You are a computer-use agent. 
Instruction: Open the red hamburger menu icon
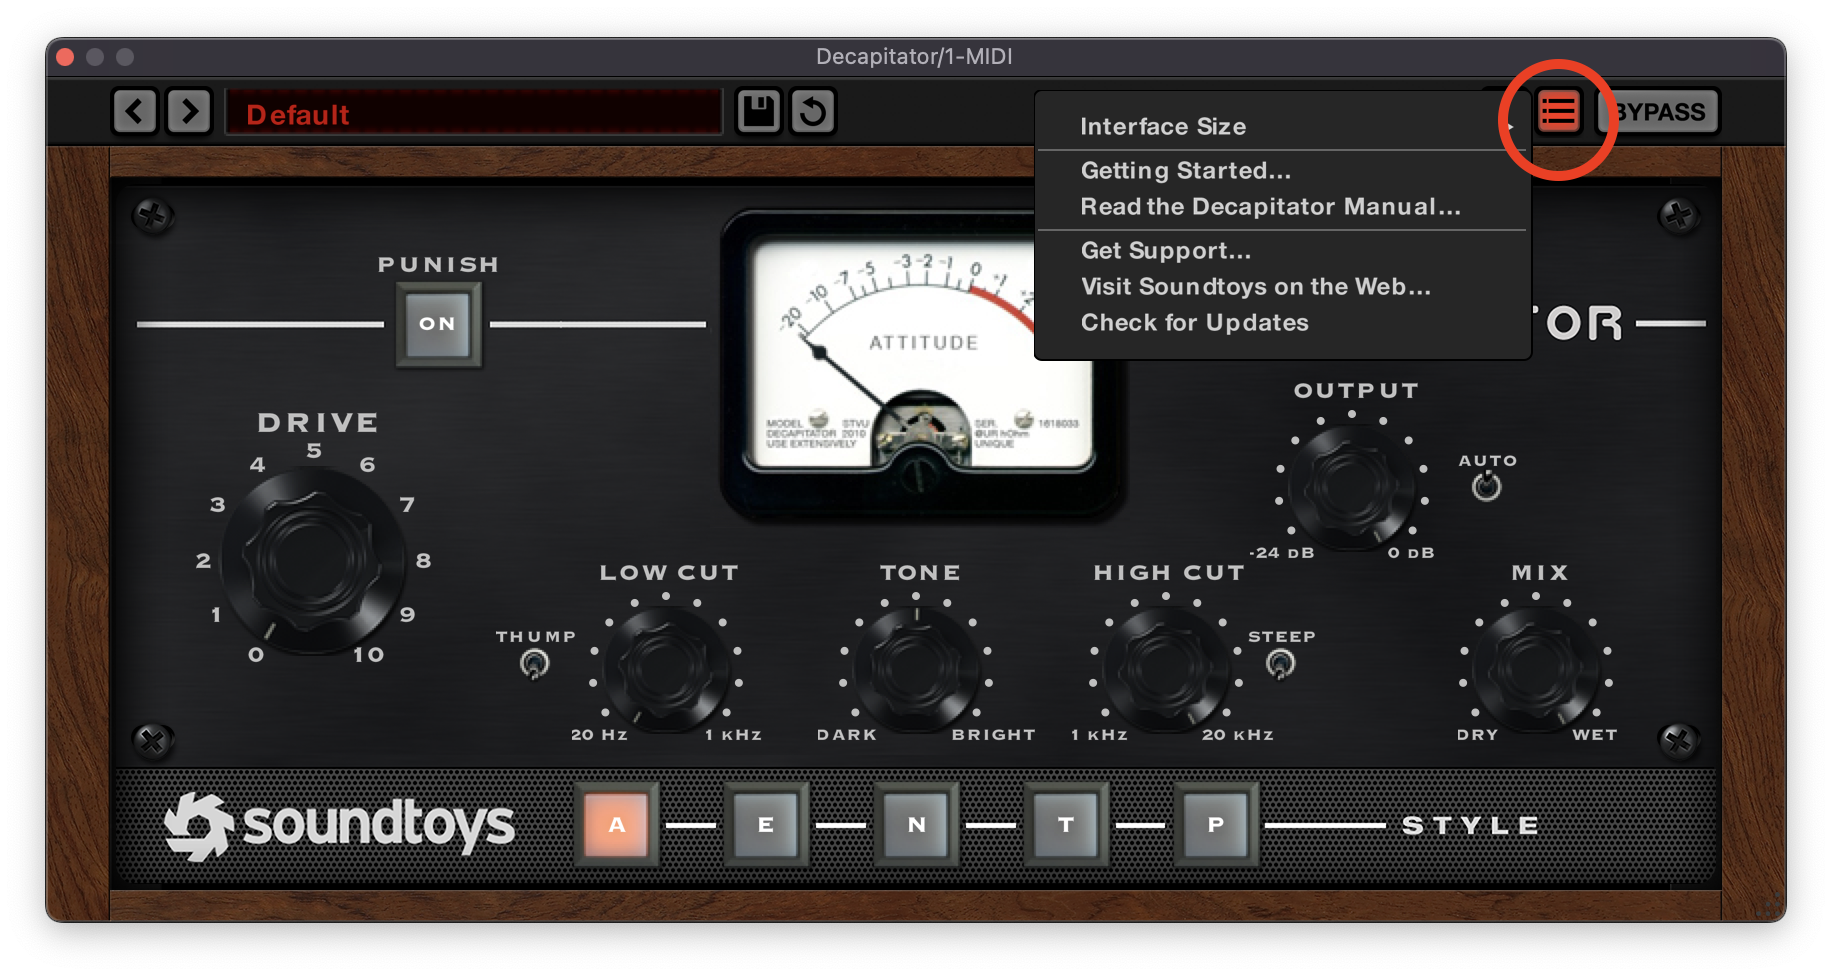point(1558,112)
